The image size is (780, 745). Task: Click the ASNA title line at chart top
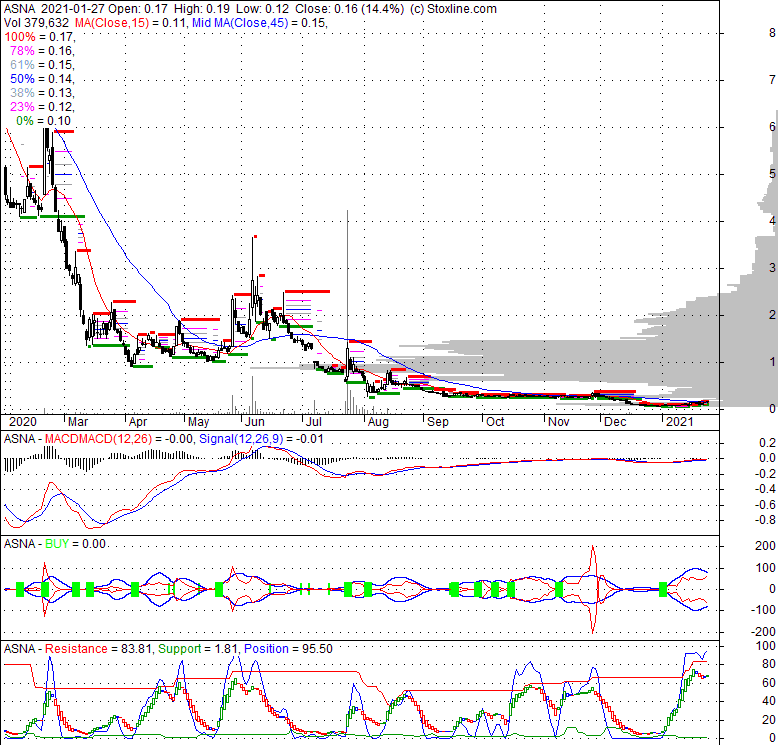250,8
